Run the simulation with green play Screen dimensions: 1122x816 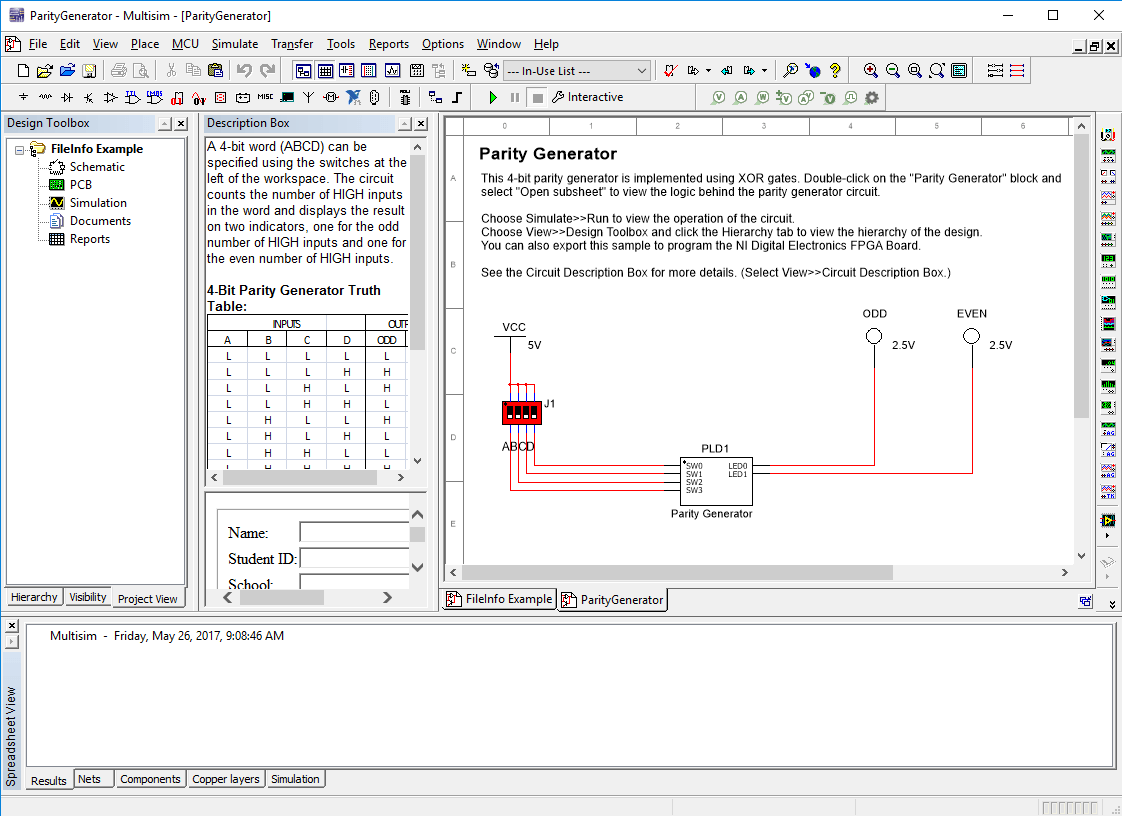492,97
